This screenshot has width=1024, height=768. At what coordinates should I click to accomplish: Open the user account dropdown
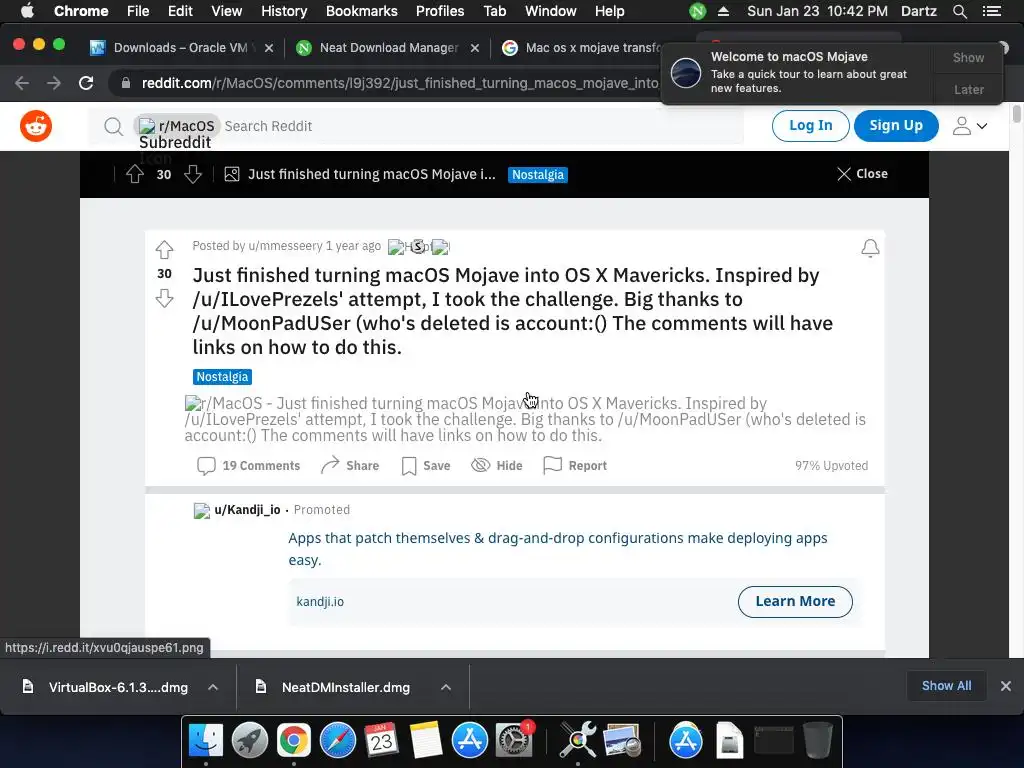pos(970,126)
